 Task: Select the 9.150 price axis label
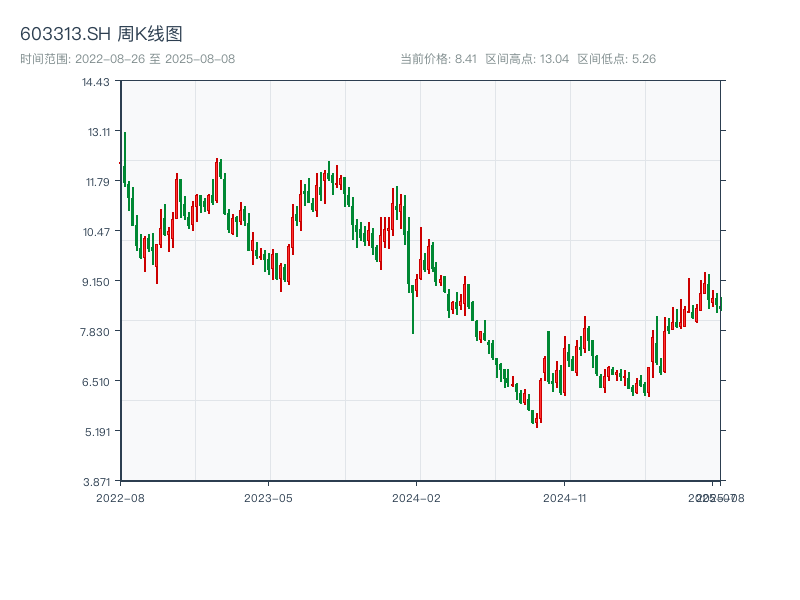tap(96, 282)
